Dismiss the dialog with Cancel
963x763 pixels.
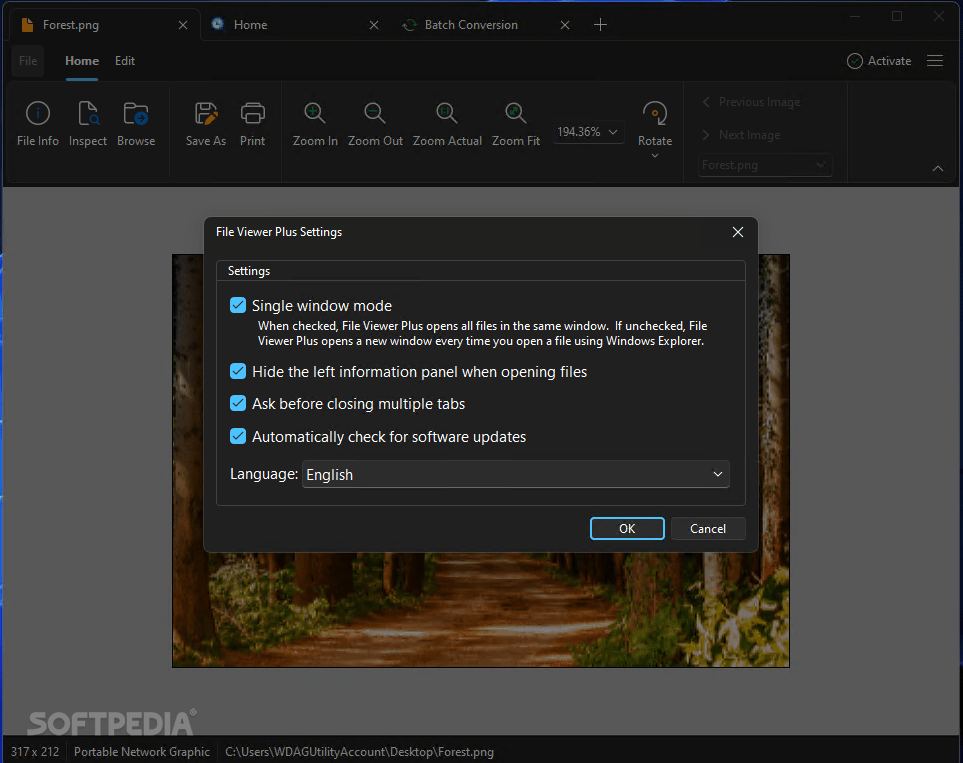pyautogui.click(x=708, y=528)
